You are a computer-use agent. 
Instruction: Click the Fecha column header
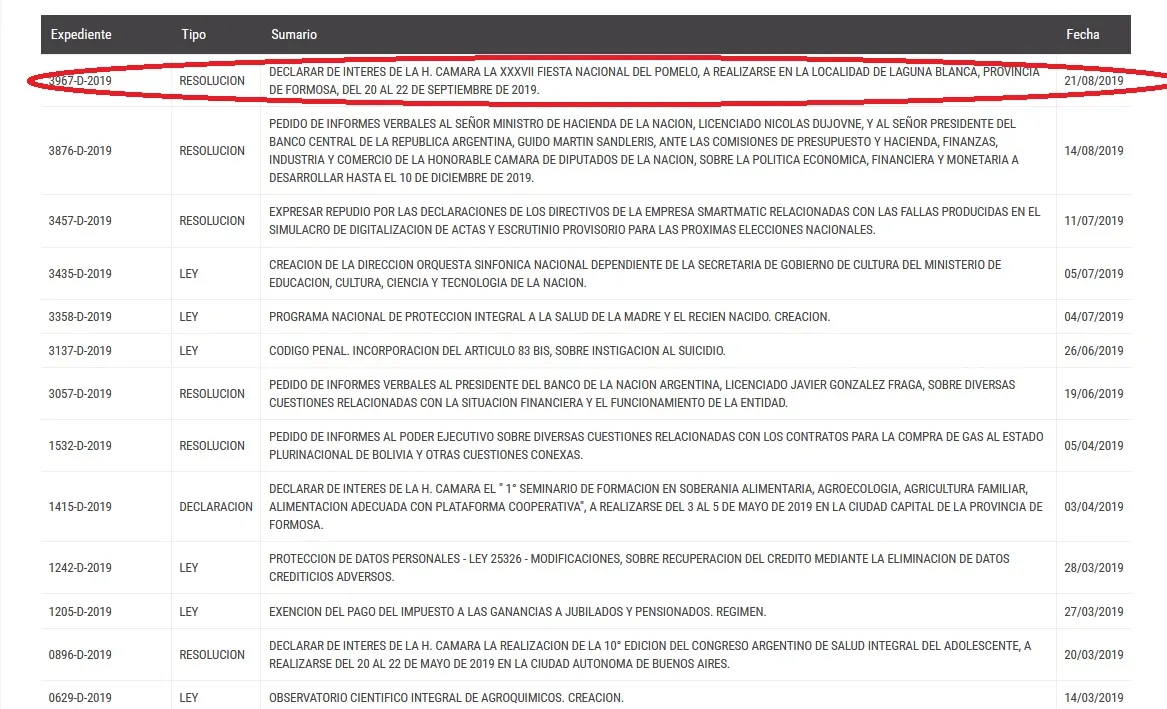1082,34
